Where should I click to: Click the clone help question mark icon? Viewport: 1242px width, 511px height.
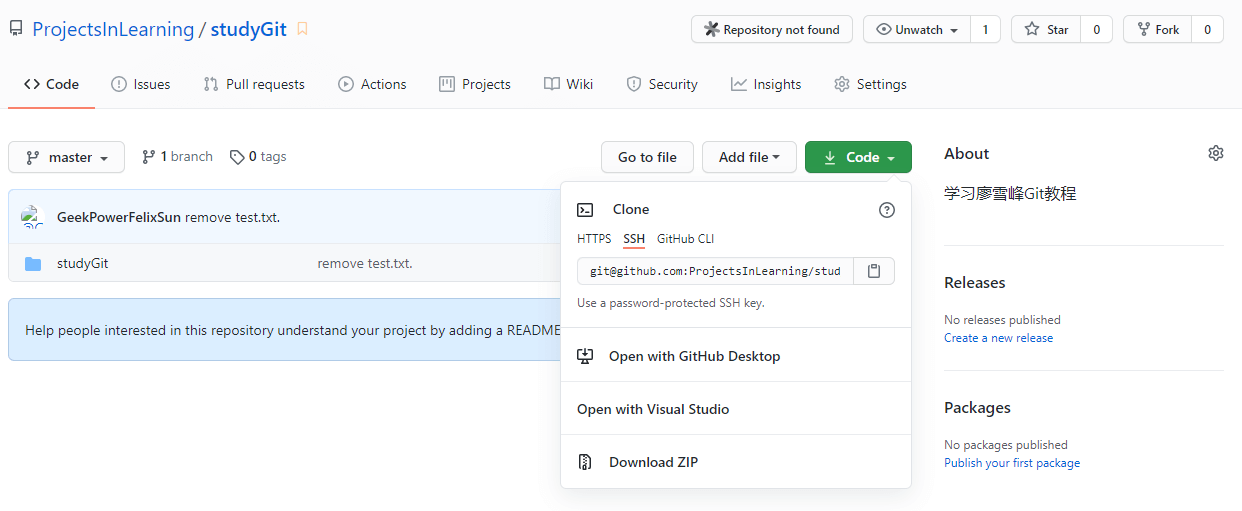click(886, 210)
